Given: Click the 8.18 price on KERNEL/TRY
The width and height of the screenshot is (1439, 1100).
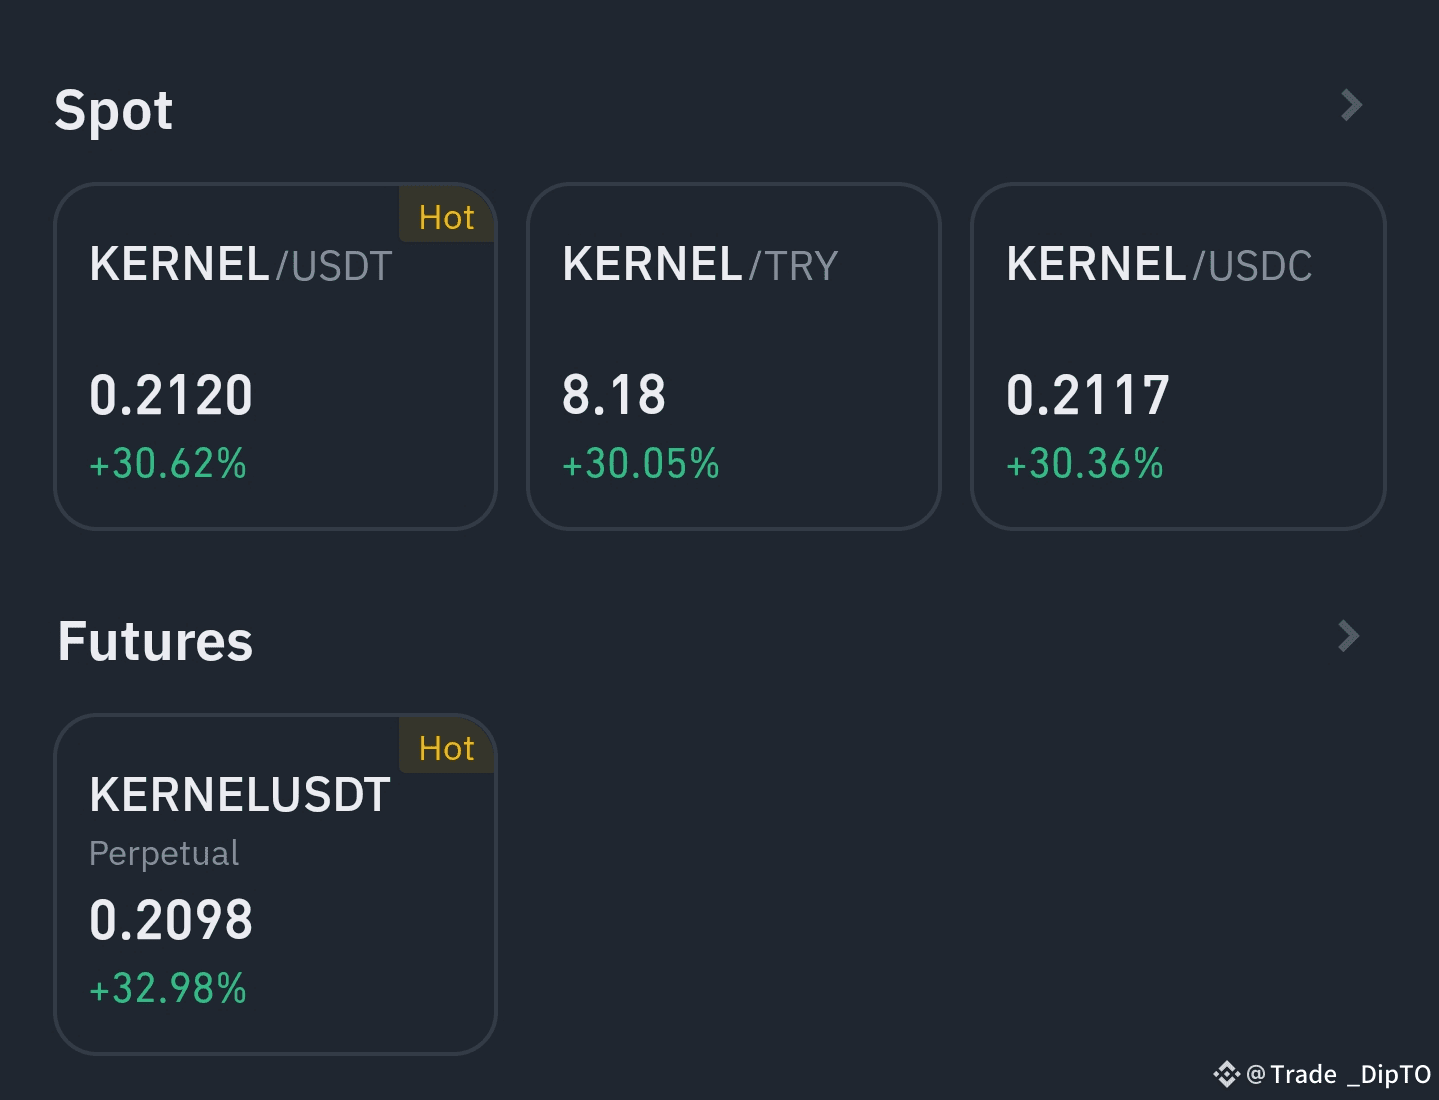Looking at the screenshot, I should pyautogui.click(x=614, y=395).
